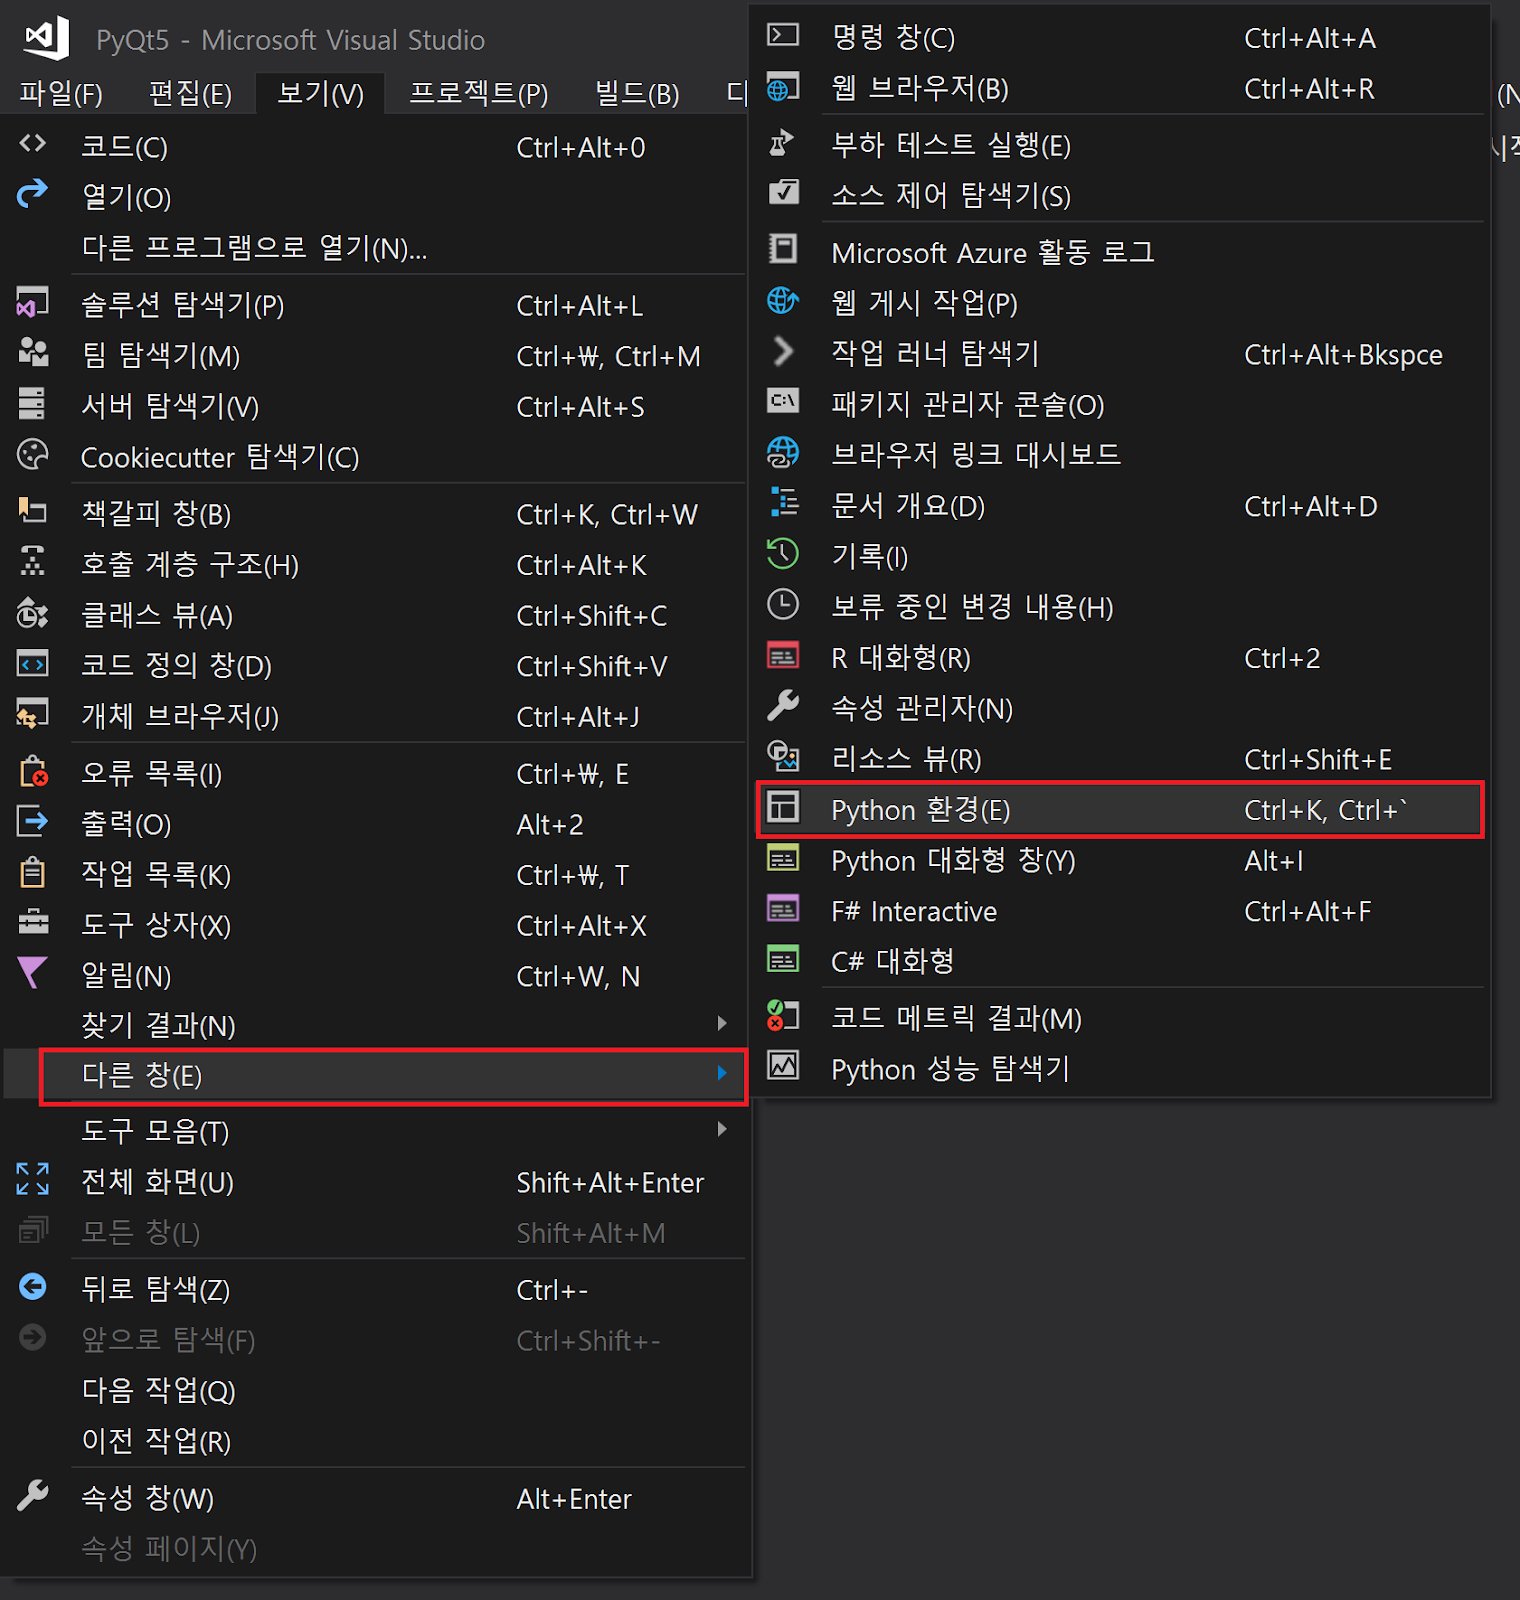Click the 리소스 뷰 icon
The width and height of the screenshot is (1520, 1600).
click(783, 756)
